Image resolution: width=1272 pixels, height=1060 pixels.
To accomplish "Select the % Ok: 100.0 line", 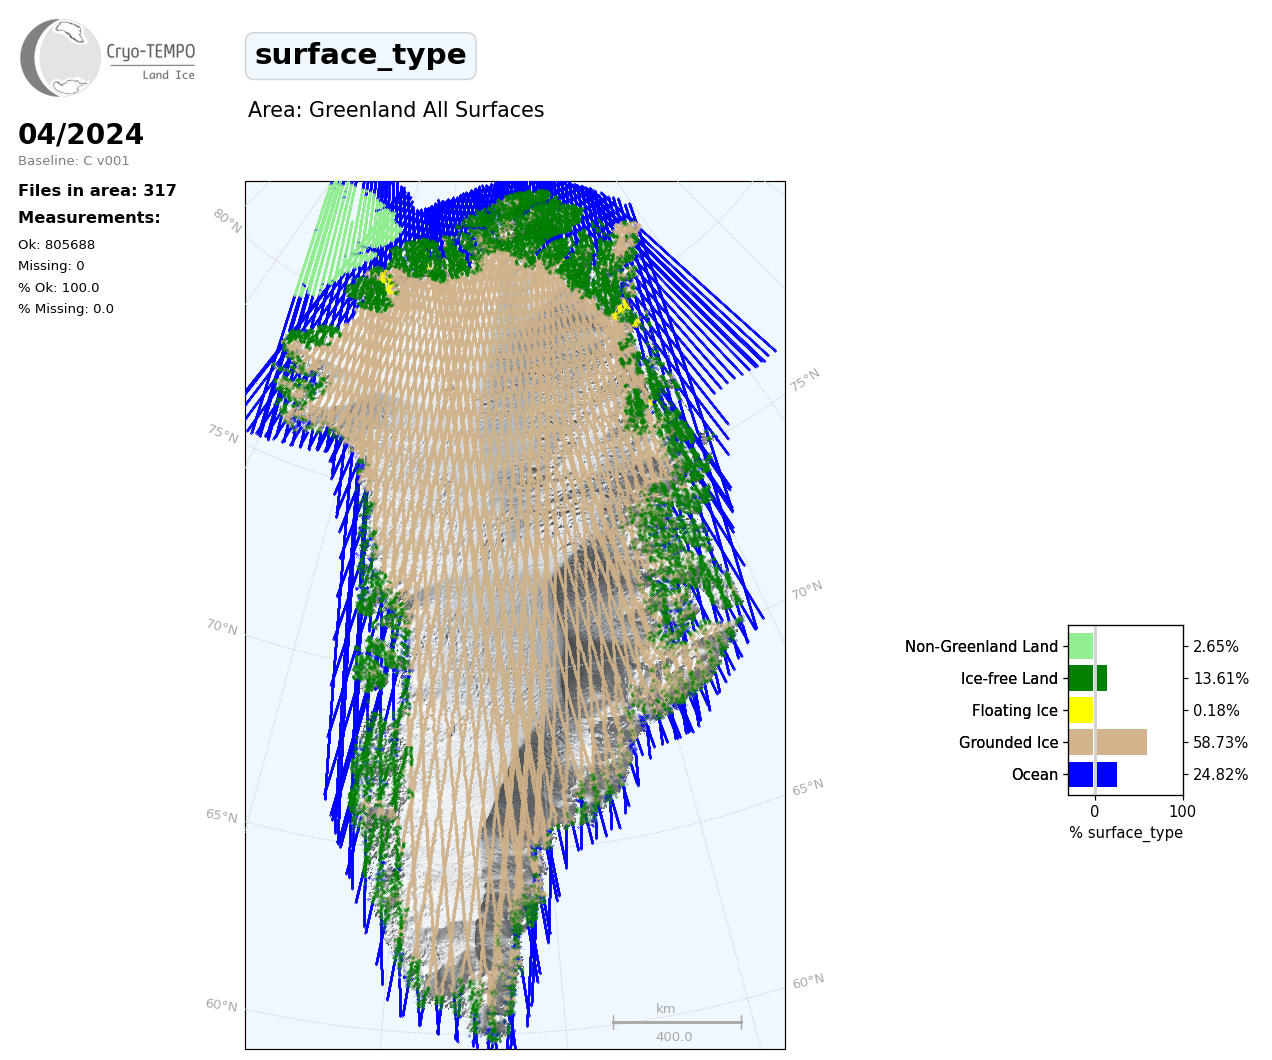I will click(59, 288).
